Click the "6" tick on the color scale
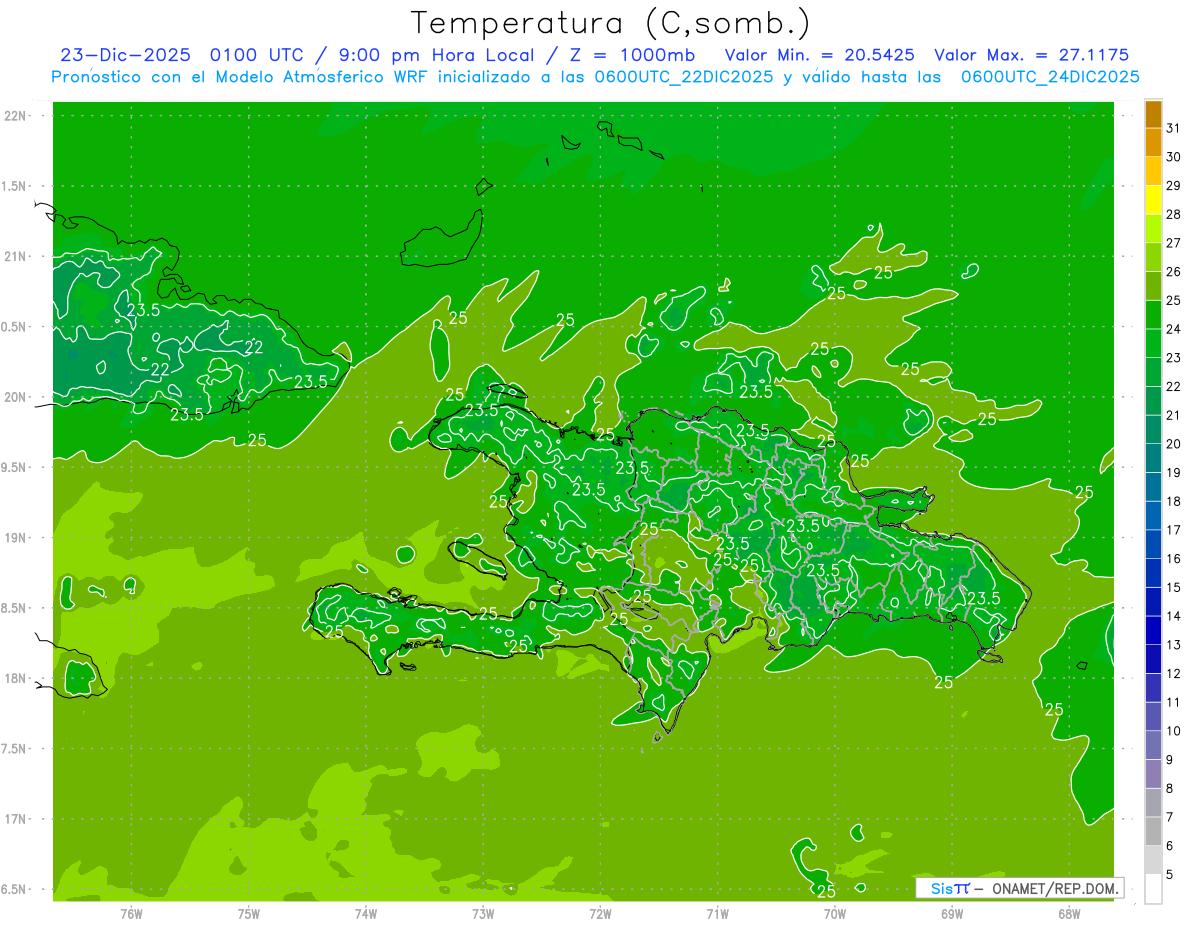1200x927 pixels. (1170, 846)
